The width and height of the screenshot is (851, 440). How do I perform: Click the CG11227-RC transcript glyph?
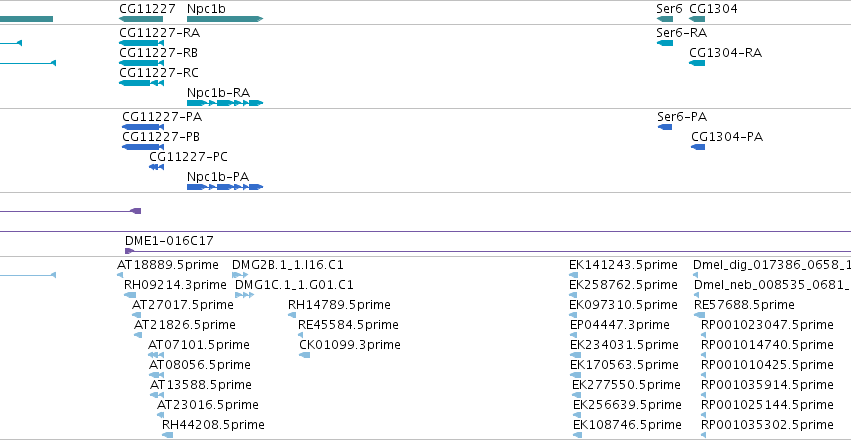[141, 83]
